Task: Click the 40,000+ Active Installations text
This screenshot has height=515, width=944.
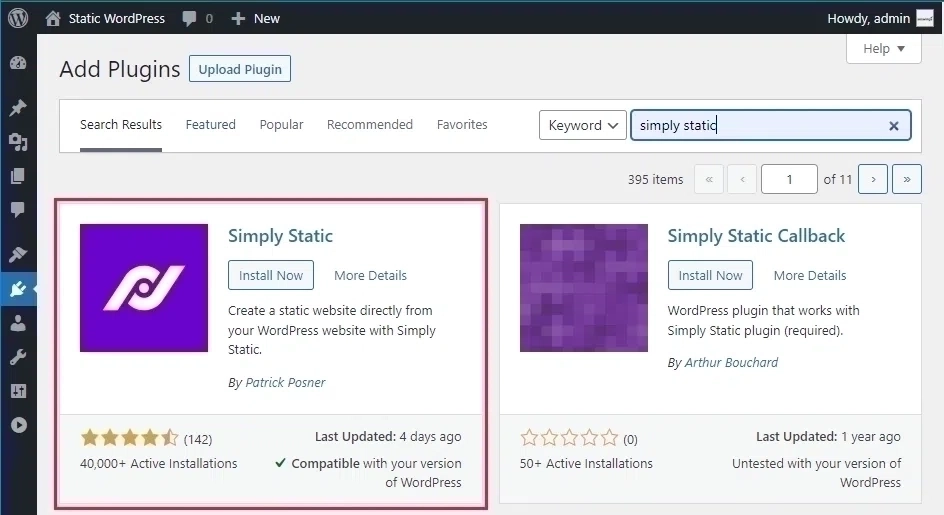Action: coord(159,463)
